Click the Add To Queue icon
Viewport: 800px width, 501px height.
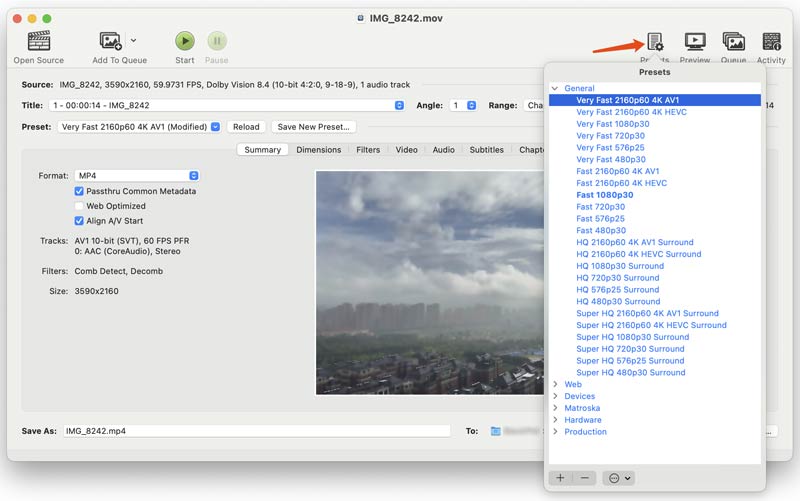[x=110, y=41]
